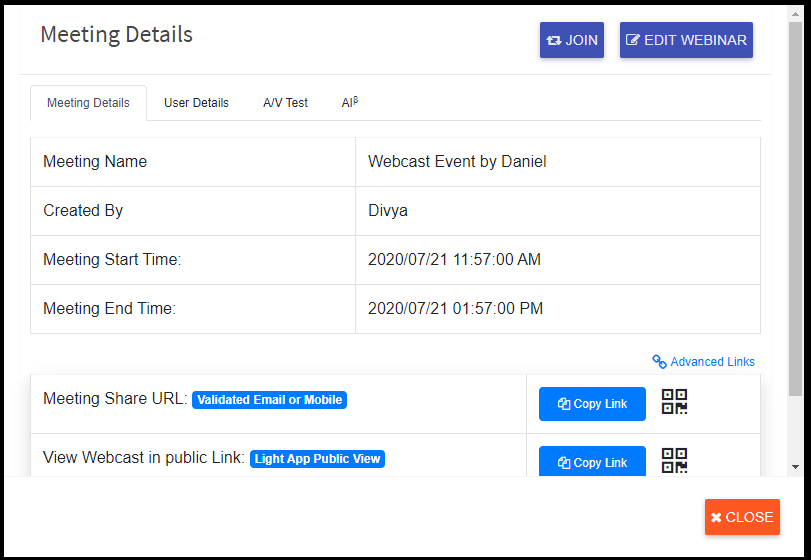Open EDIT WEBINAR
Screen dimensions: 811x560
point(686,40)
